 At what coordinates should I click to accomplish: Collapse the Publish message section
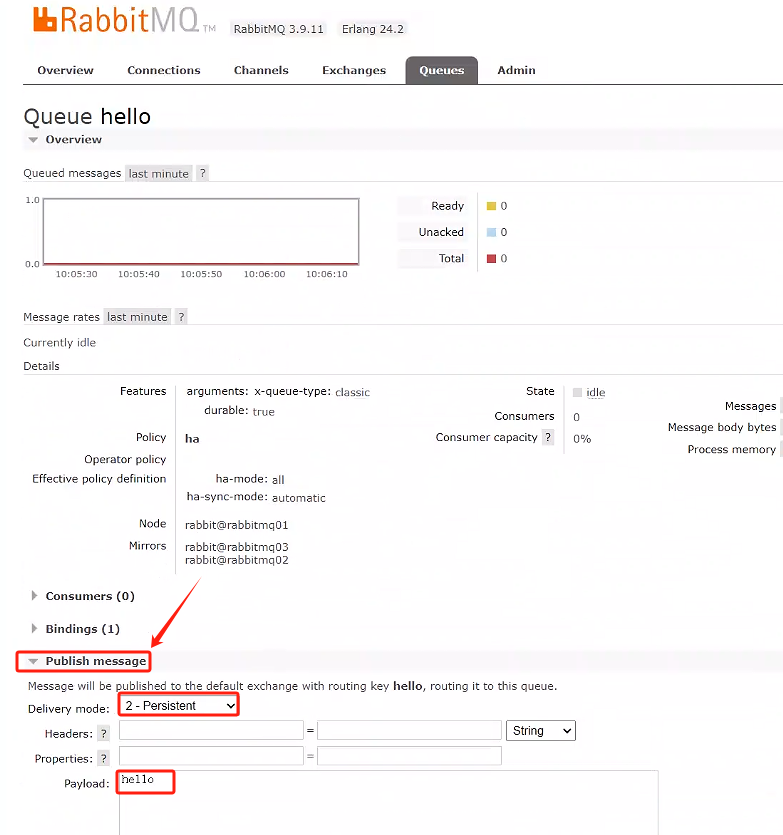(x=87, y=661)
